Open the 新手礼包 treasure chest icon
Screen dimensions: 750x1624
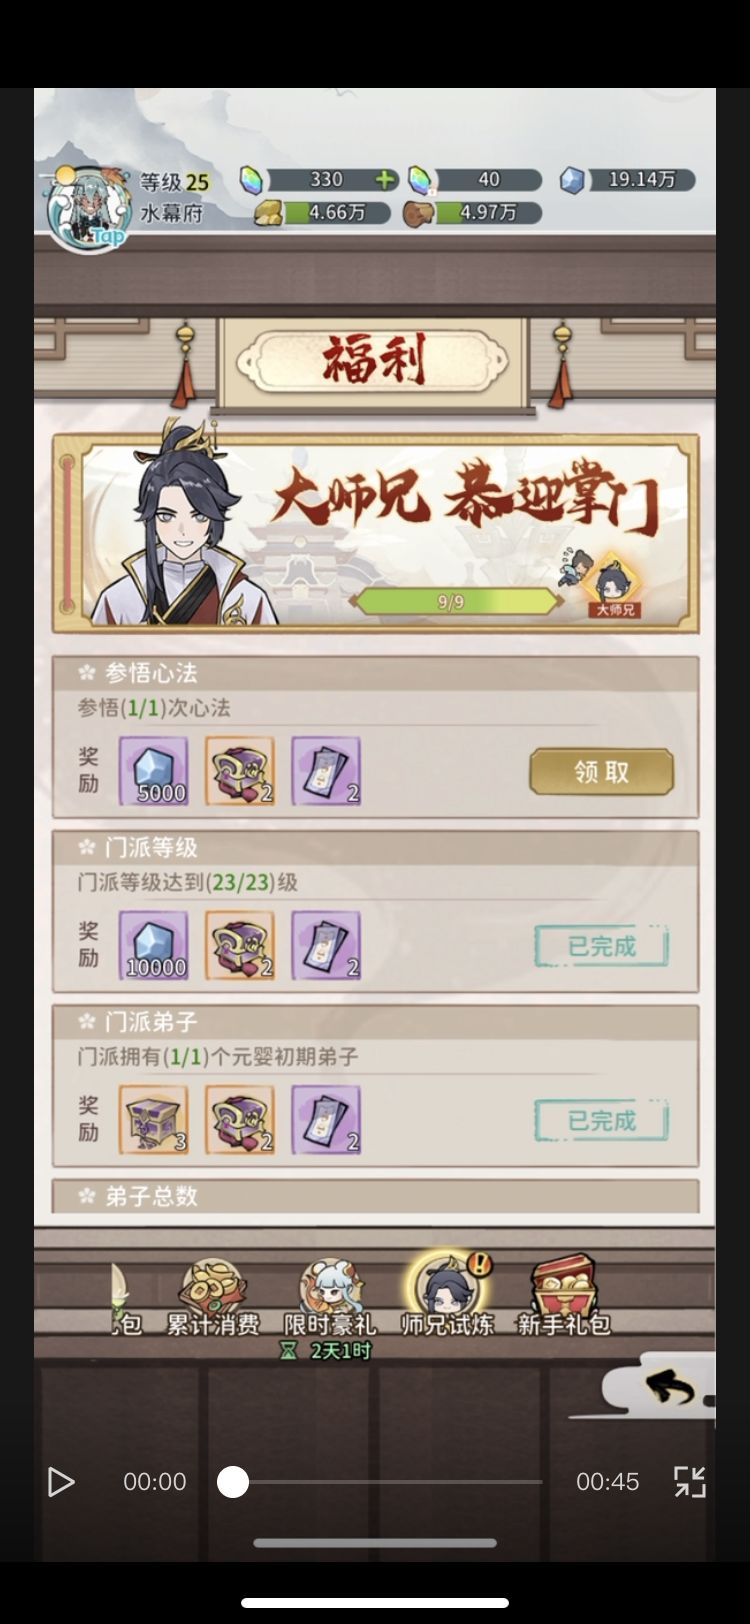[x=563, y=1297]
